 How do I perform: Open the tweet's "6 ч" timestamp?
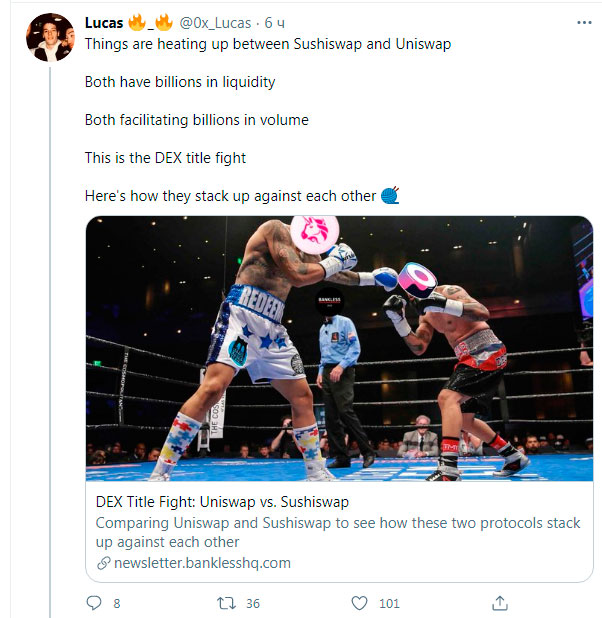pos(275,22)
